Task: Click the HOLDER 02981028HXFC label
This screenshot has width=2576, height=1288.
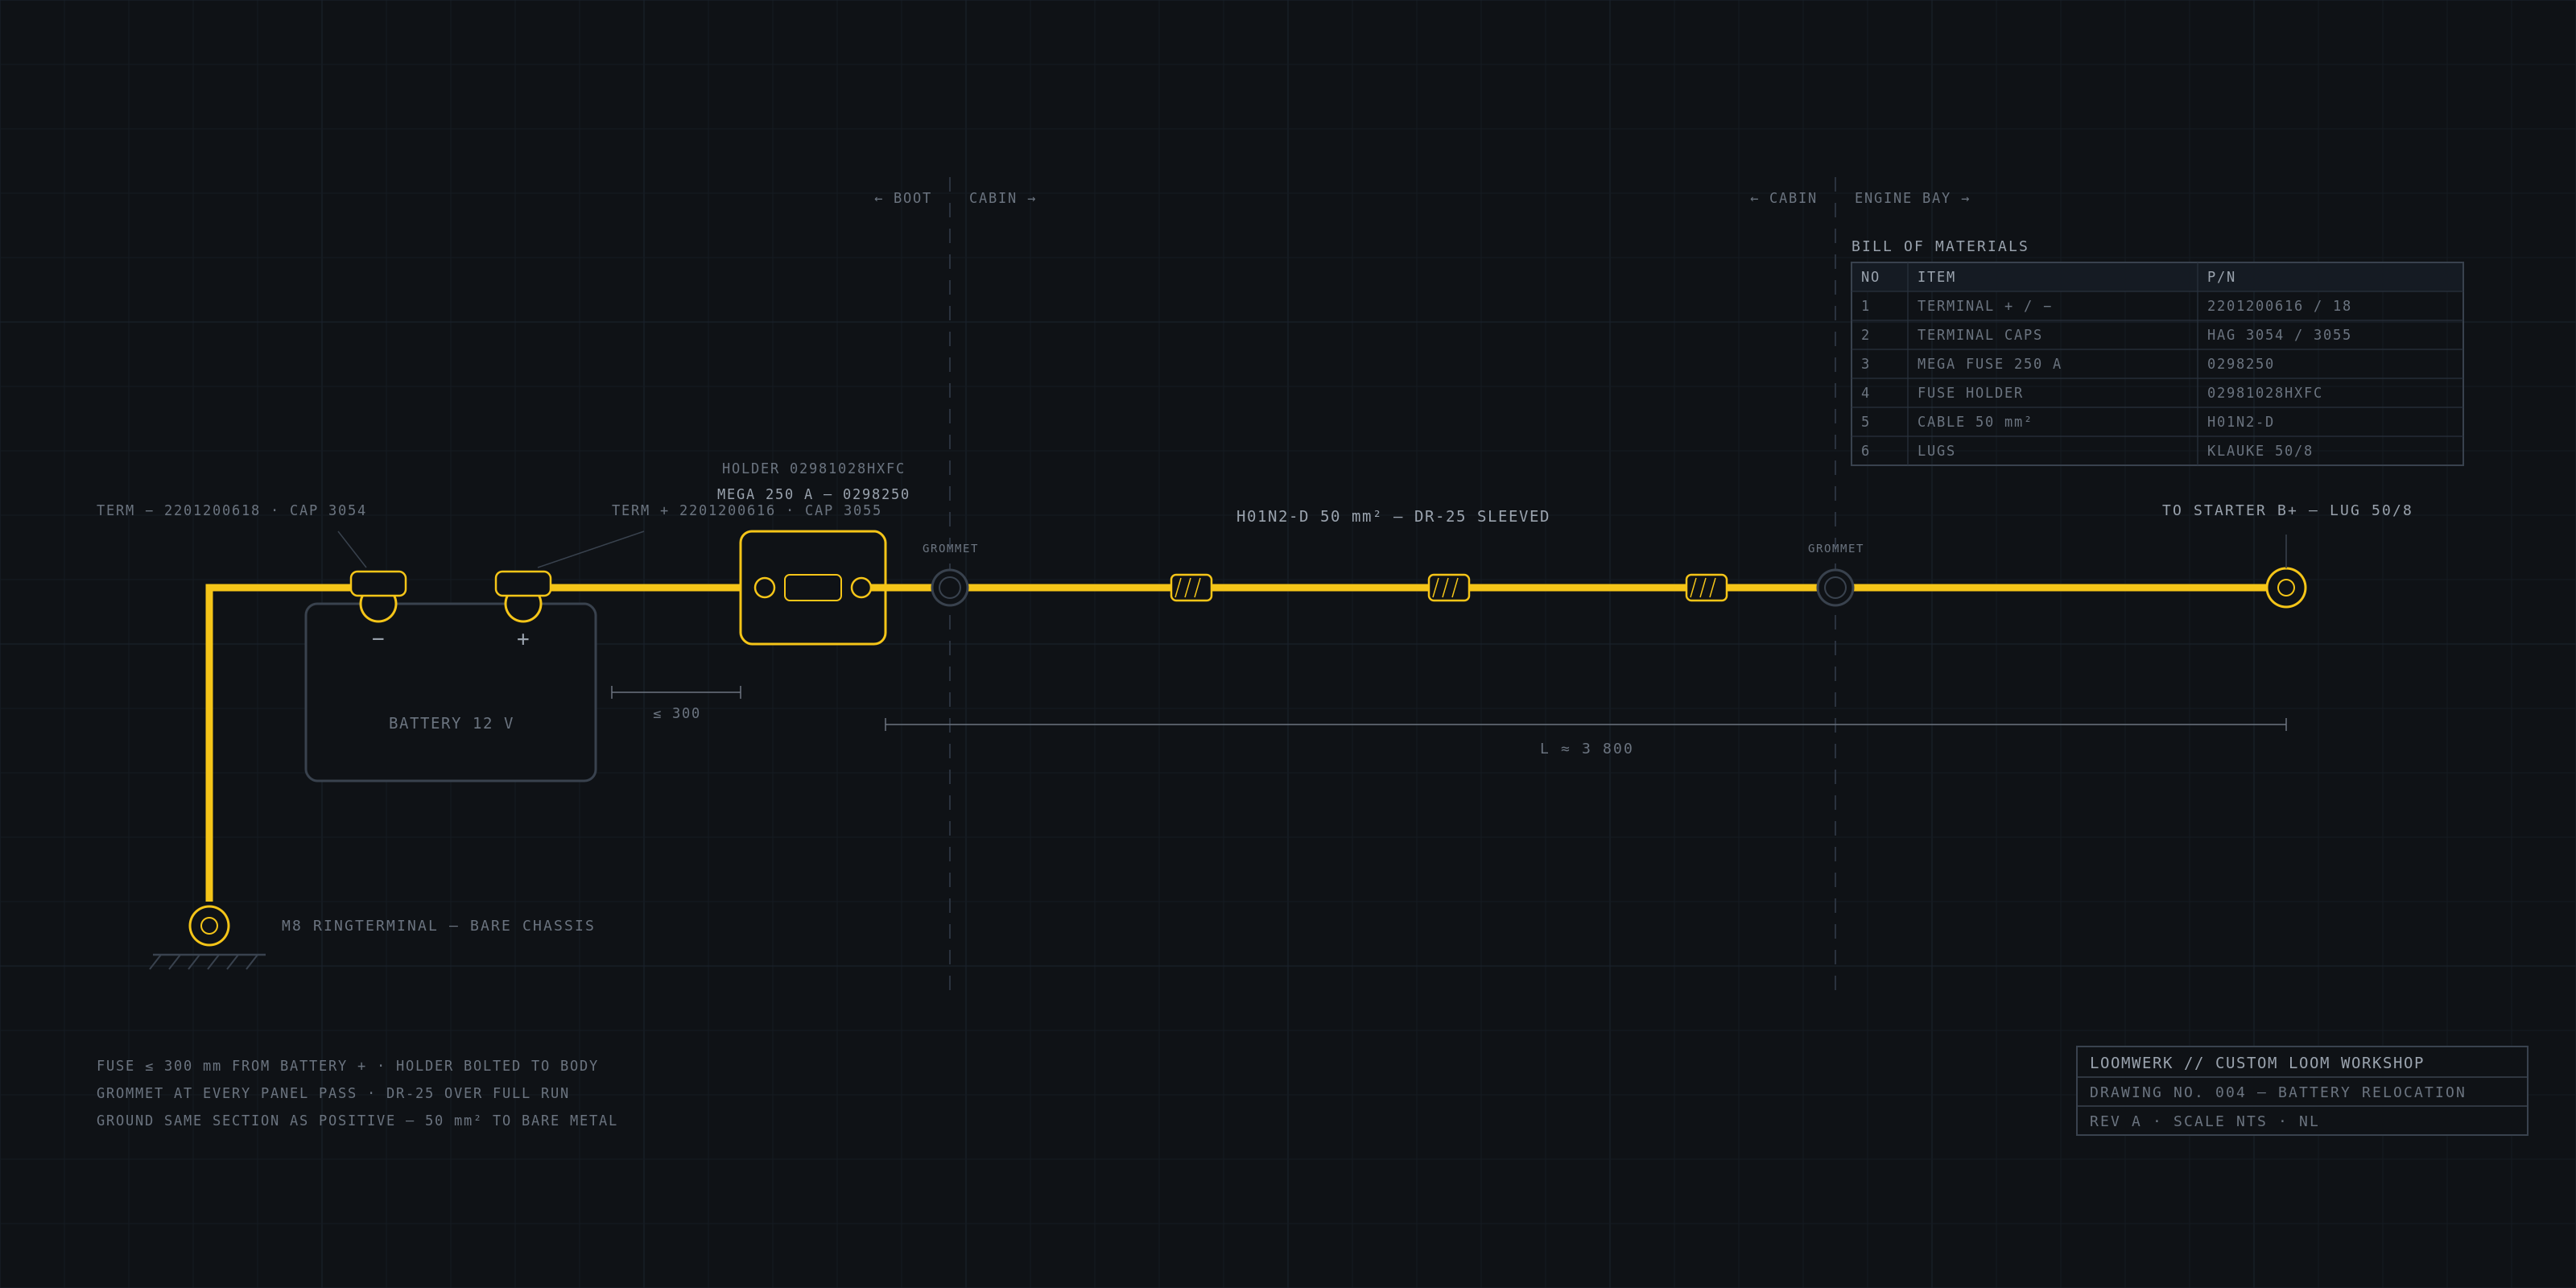Action: pyautogui.click(x=813, y=469)
